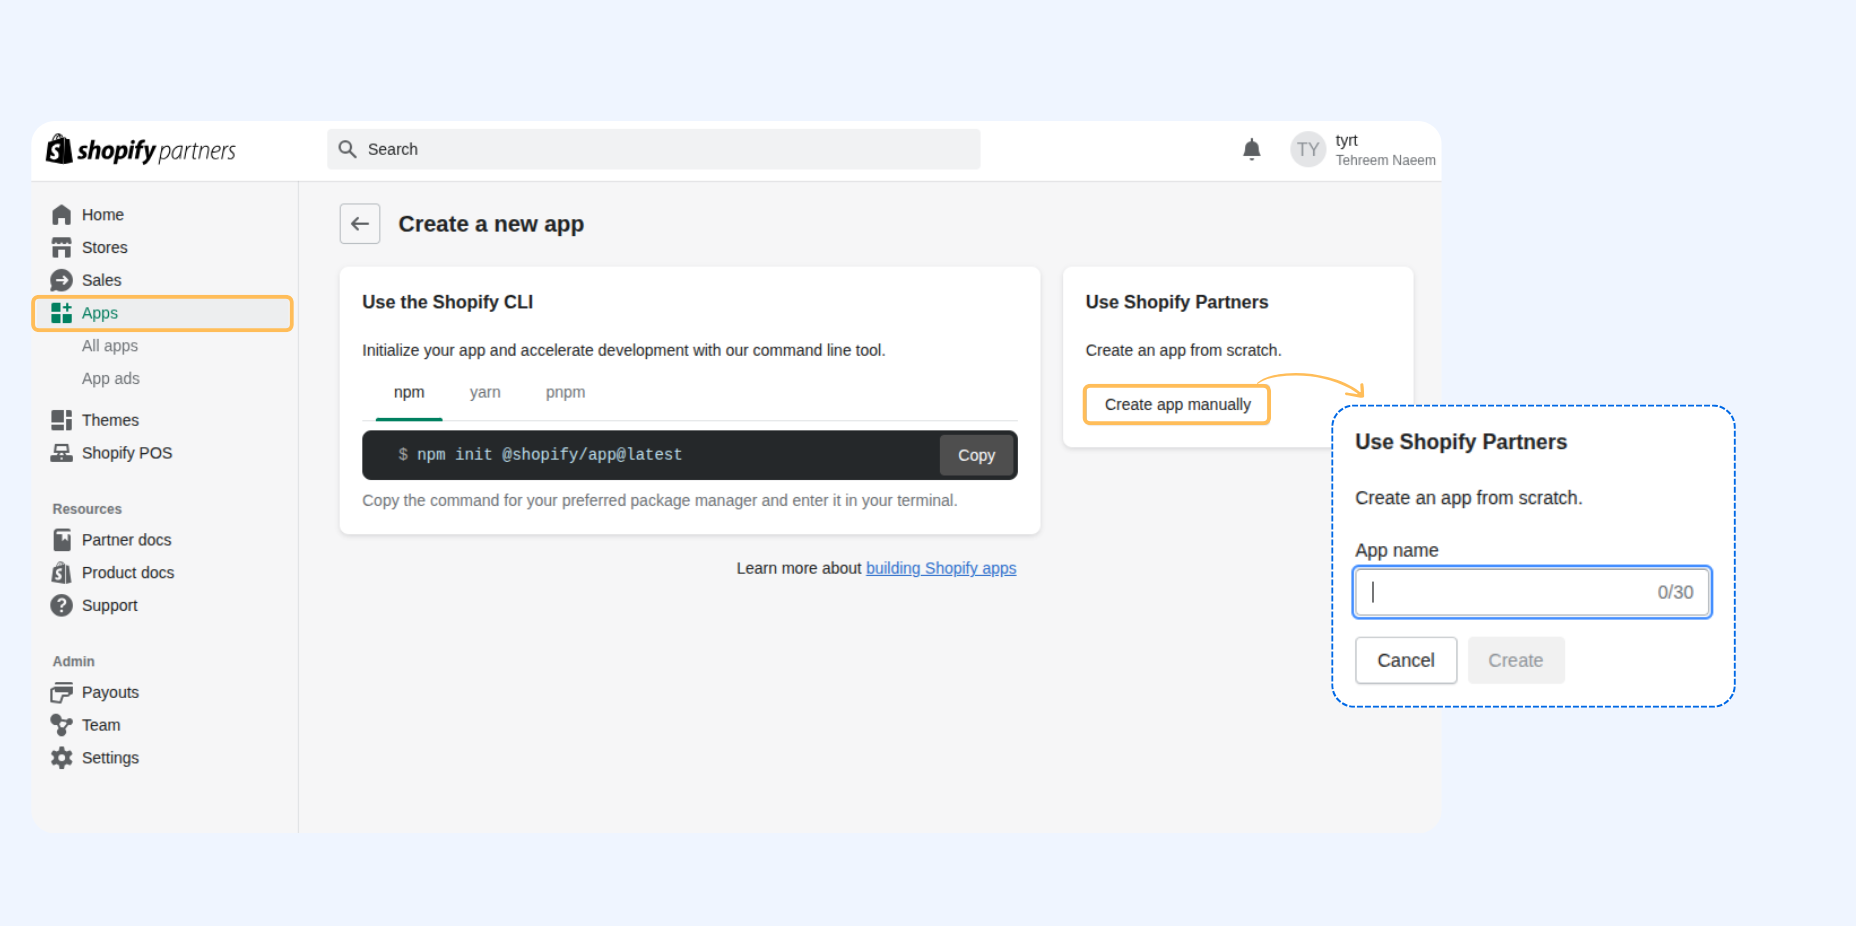Viewport: 1856px width, 926px height.
Task: Click the Shopify POS icon
Action: click(x=62, y=453)
